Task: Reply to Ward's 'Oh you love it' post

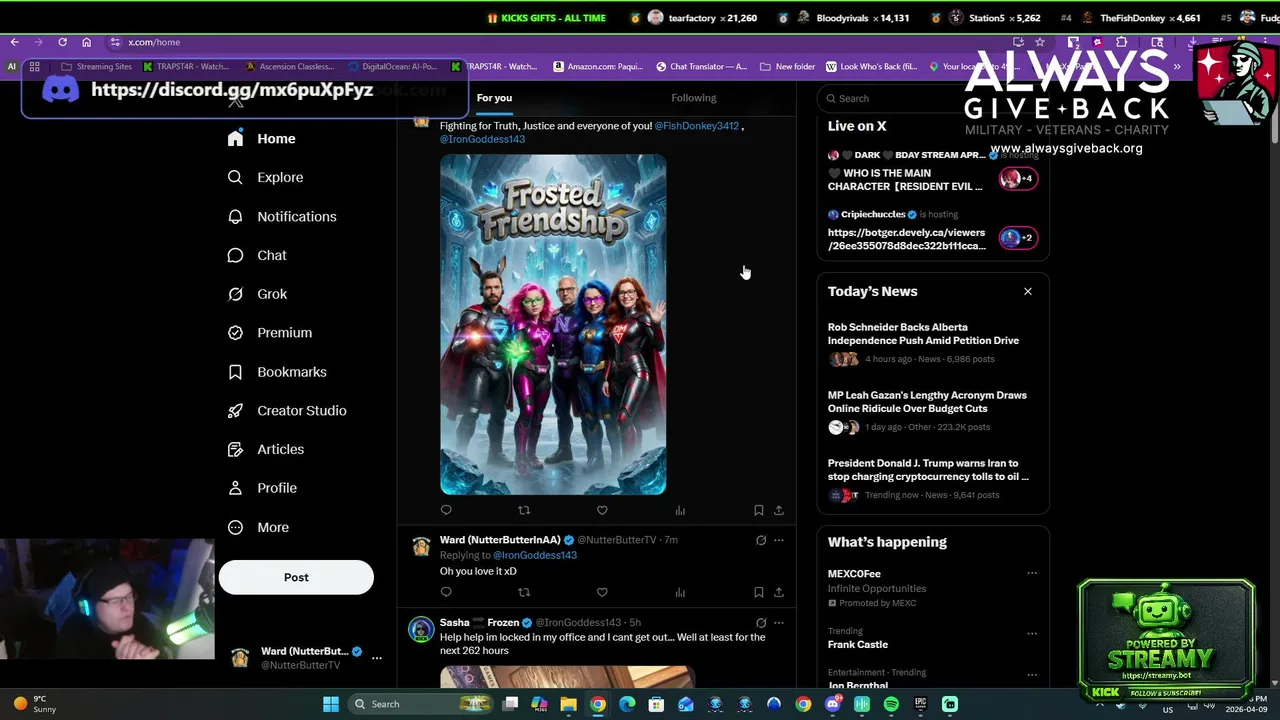Action: click(446, 592)
